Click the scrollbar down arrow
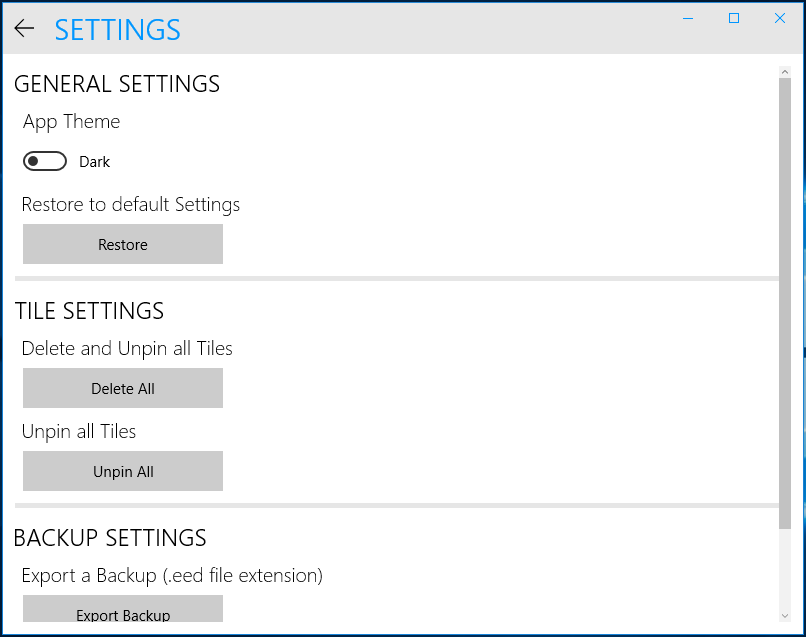This screenshot has height=637, width=806. 784,615
